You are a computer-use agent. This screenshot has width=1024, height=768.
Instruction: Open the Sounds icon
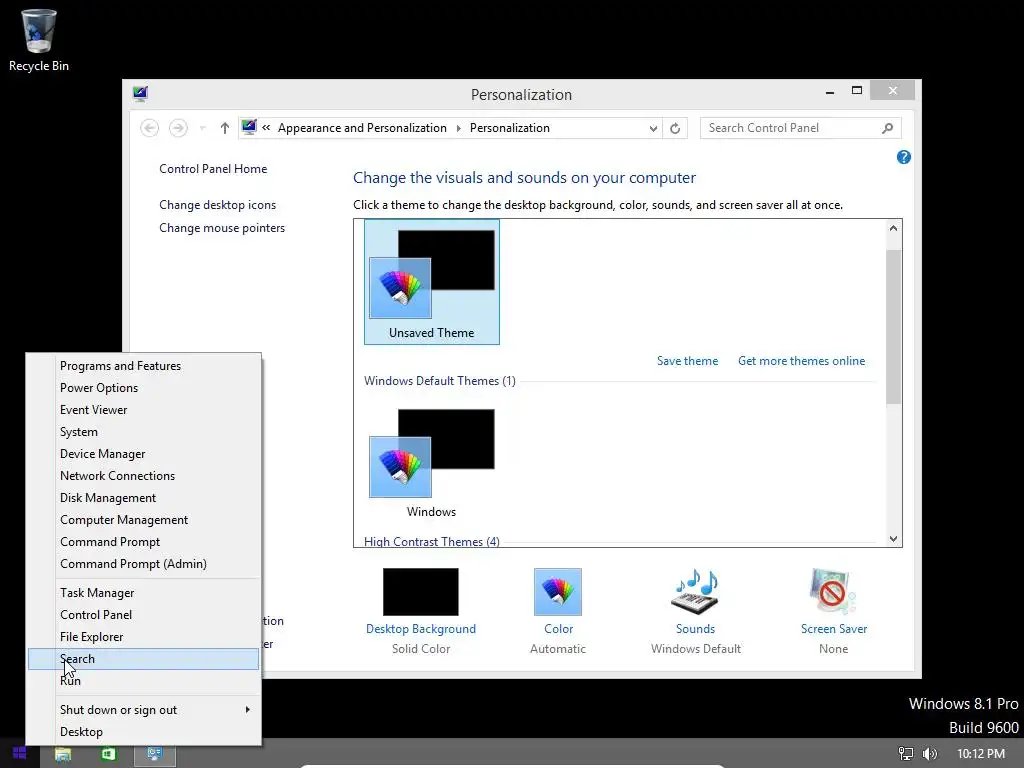tap(695, 592)
